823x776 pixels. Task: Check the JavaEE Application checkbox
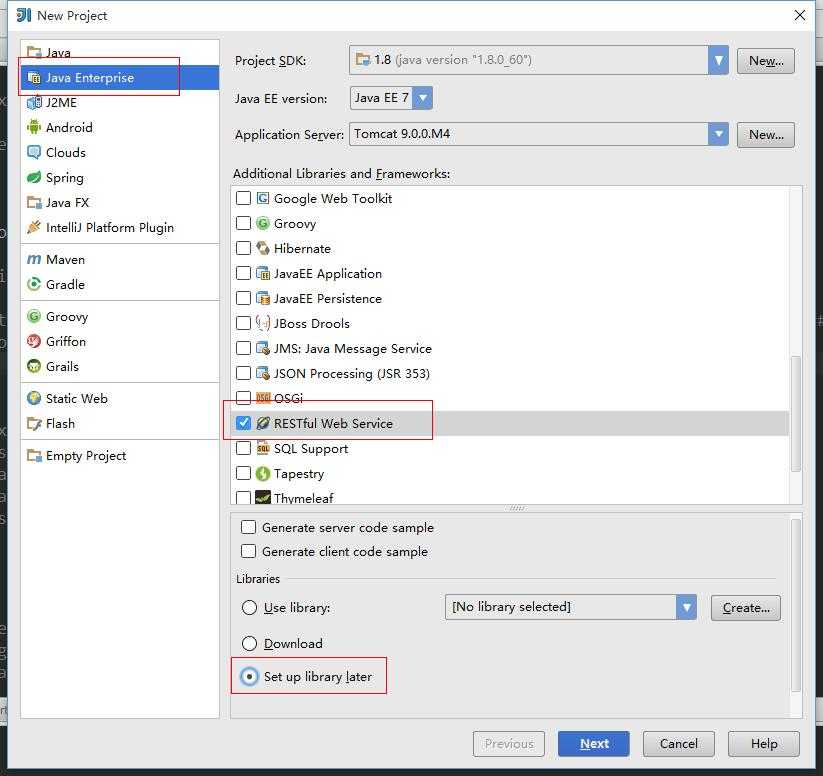click(x=244, y=273)
